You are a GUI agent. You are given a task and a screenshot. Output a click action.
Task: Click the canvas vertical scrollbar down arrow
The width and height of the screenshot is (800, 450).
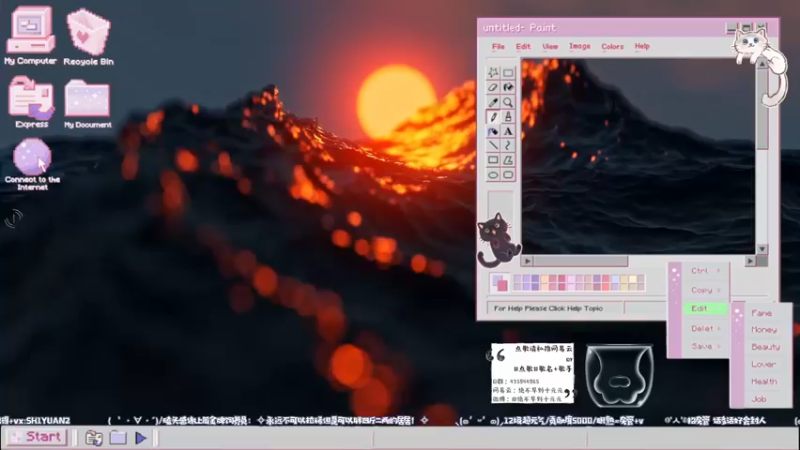(x=762, y=249)
